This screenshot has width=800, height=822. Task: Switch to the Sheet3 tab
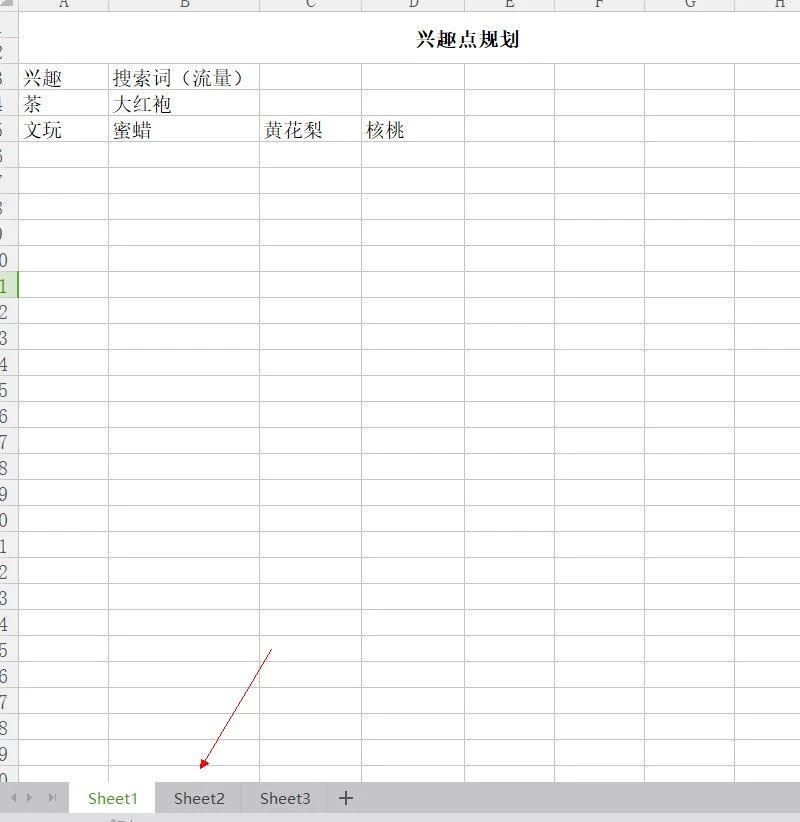click(284, 798)
